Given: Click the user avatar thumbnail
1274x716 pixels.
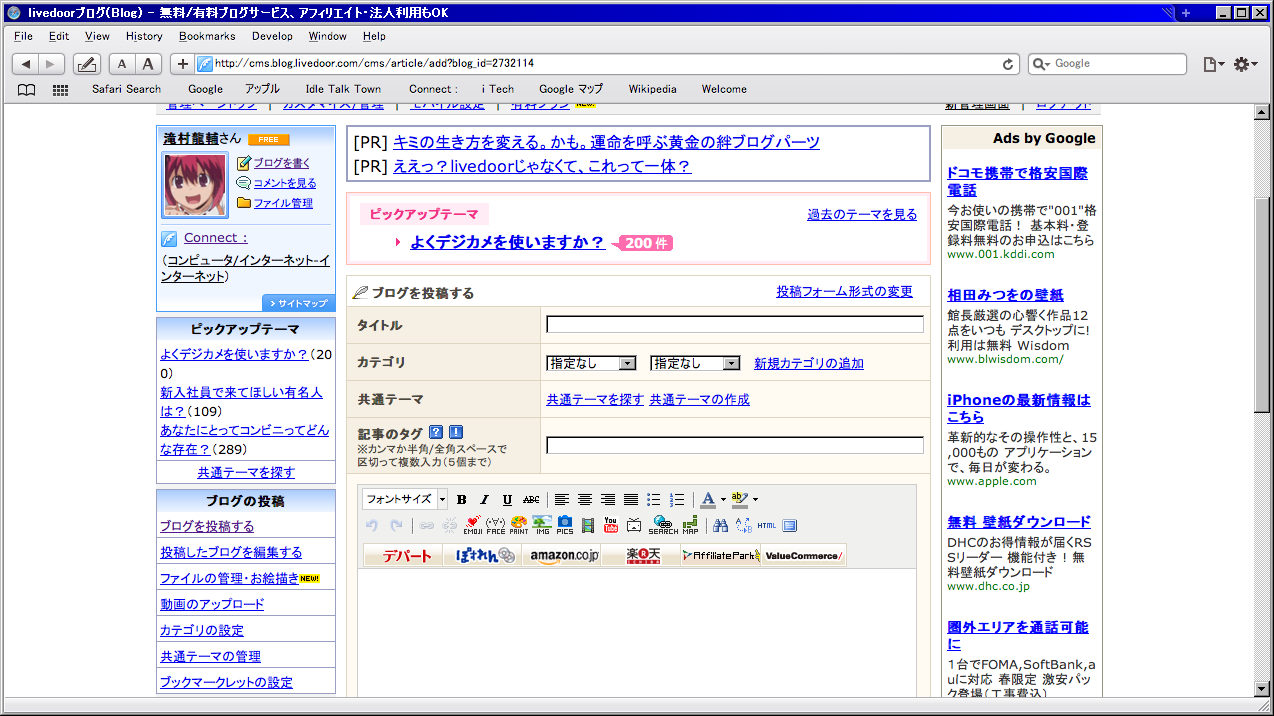Looking at the screenshot, I should click(x=195, y=184).
